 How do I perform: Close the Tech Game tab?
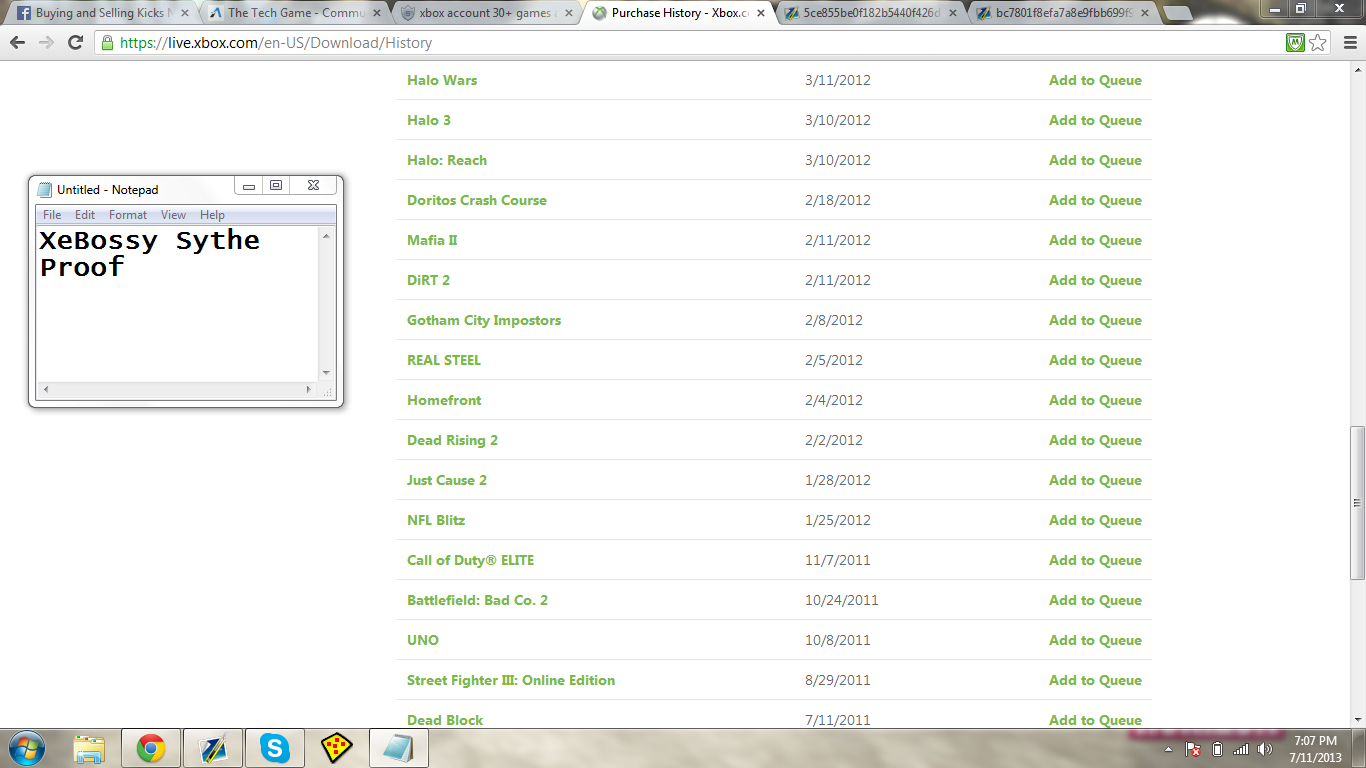[x=378, y=13]
